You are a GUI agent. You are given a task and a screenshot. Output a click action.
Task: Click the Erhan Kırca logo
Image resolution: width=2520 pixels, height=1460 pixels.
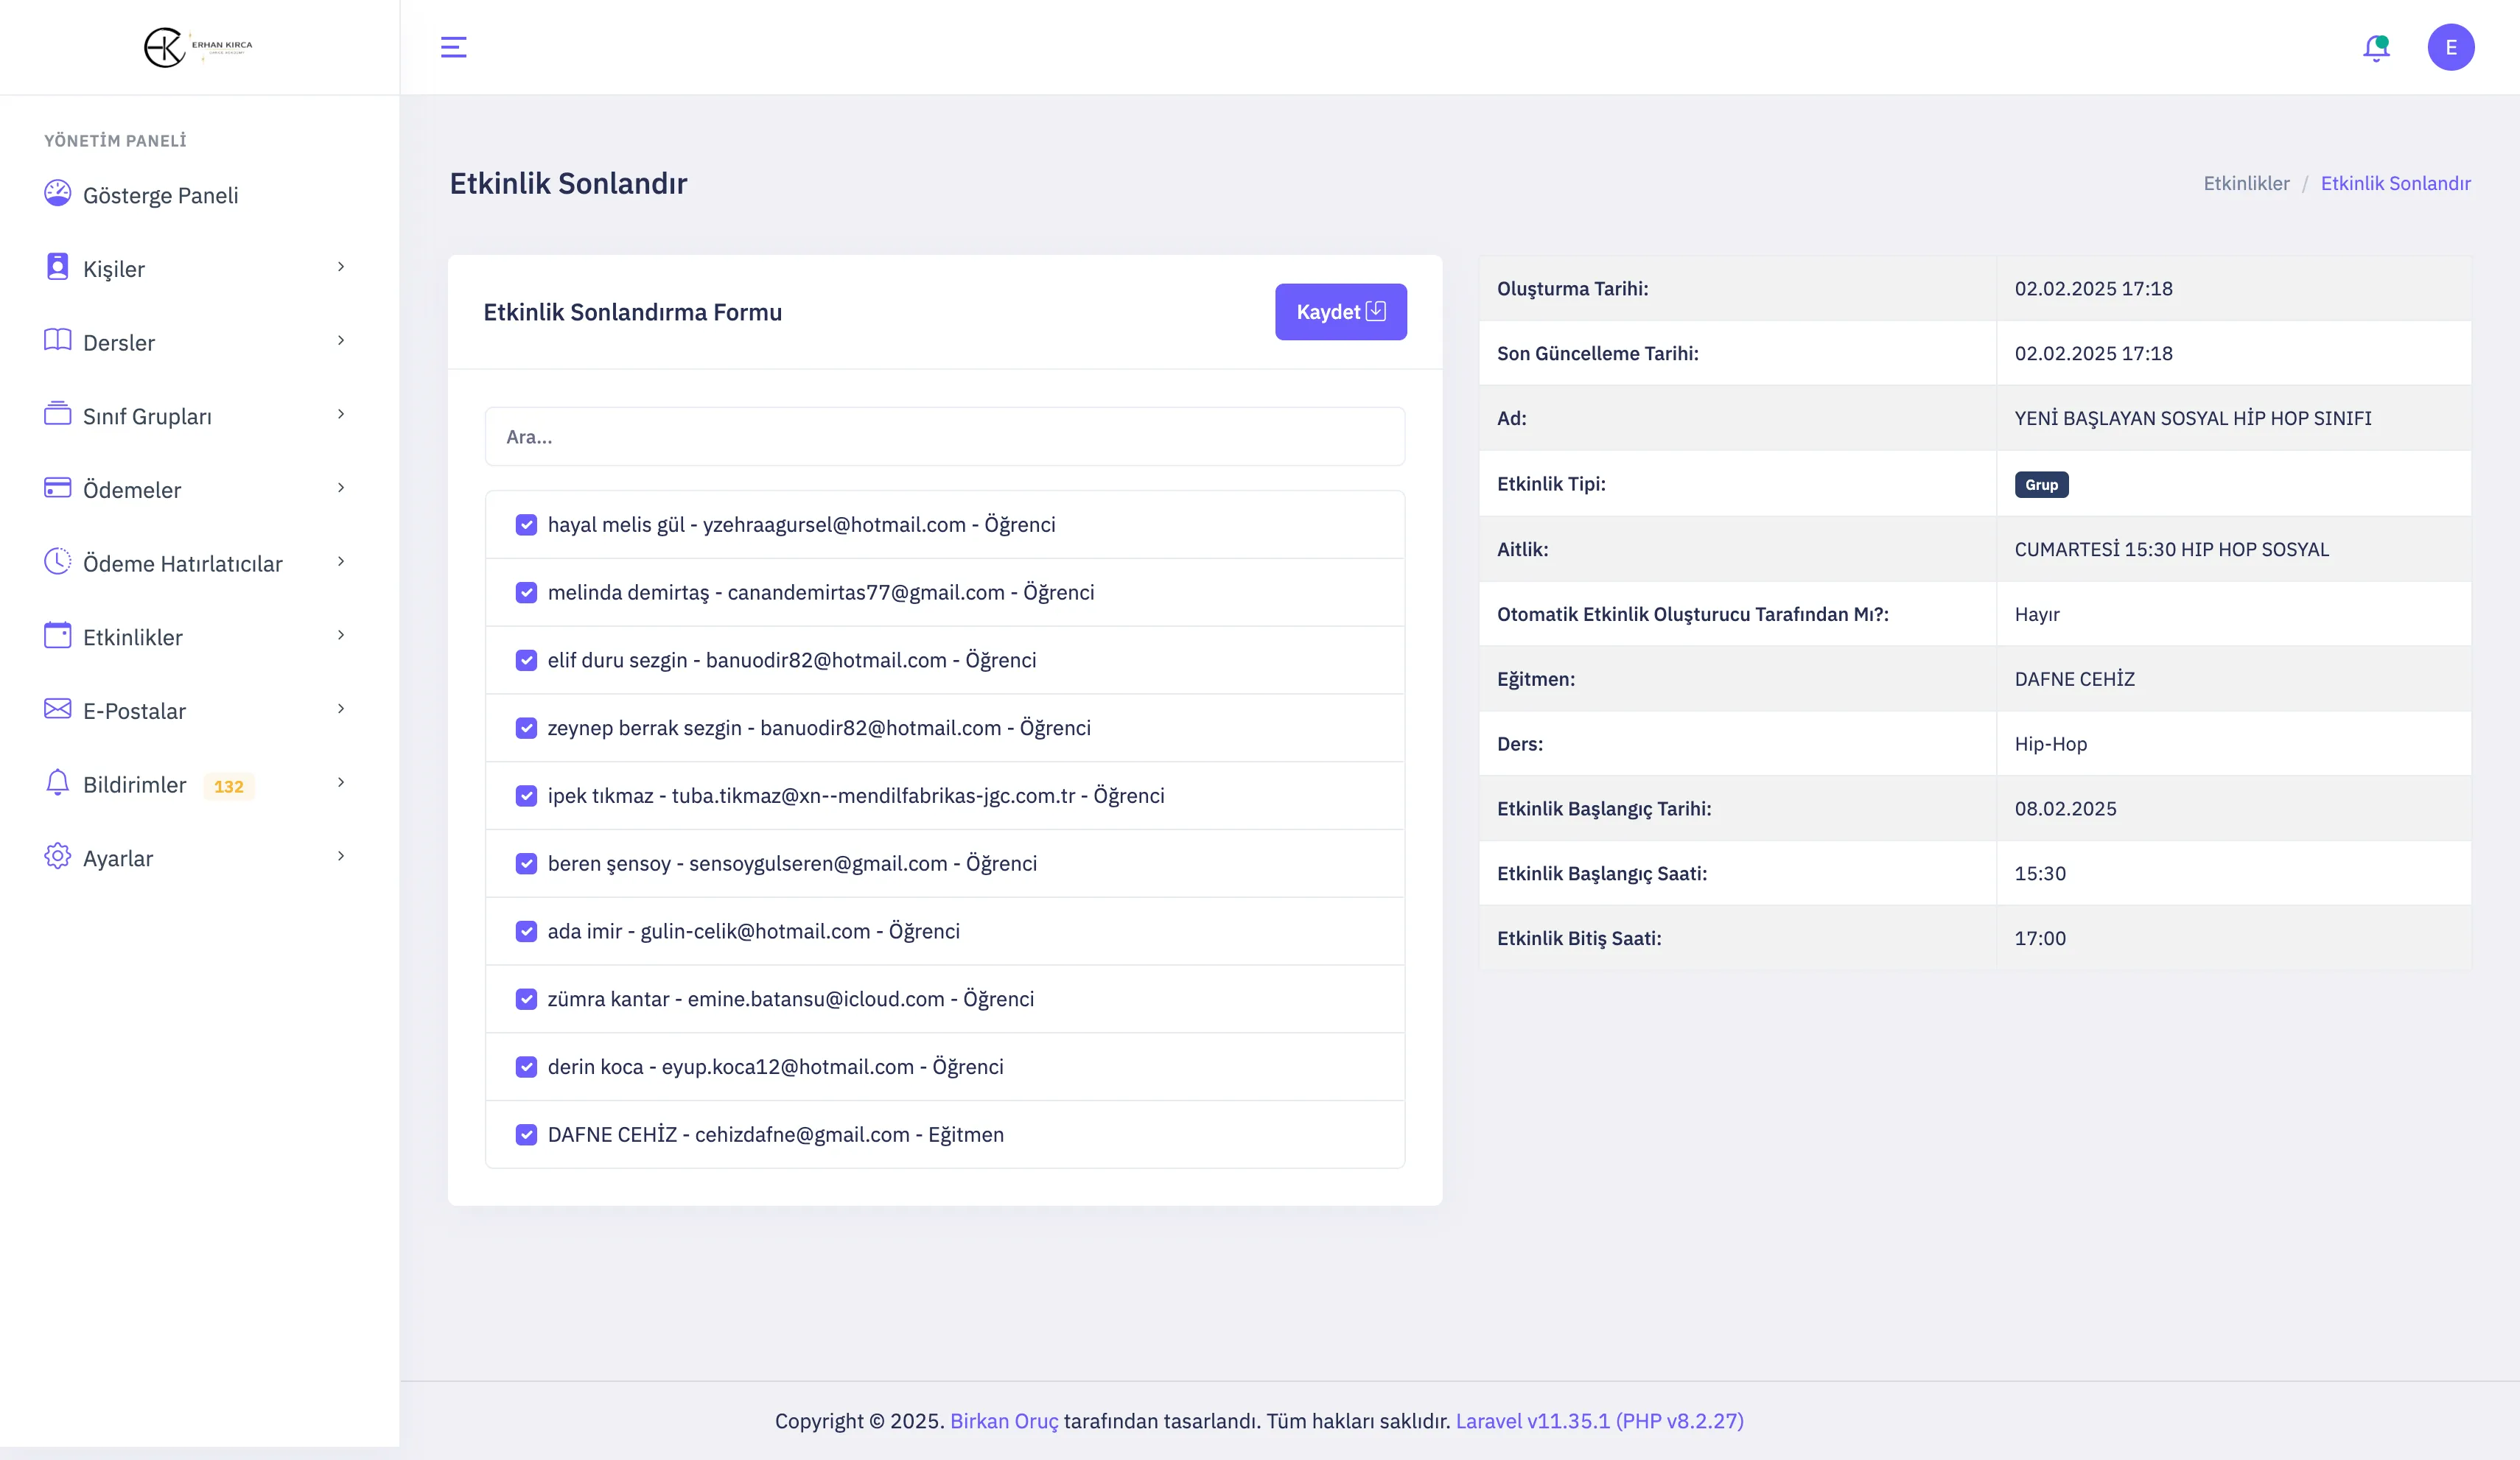[x=198, y=47]
